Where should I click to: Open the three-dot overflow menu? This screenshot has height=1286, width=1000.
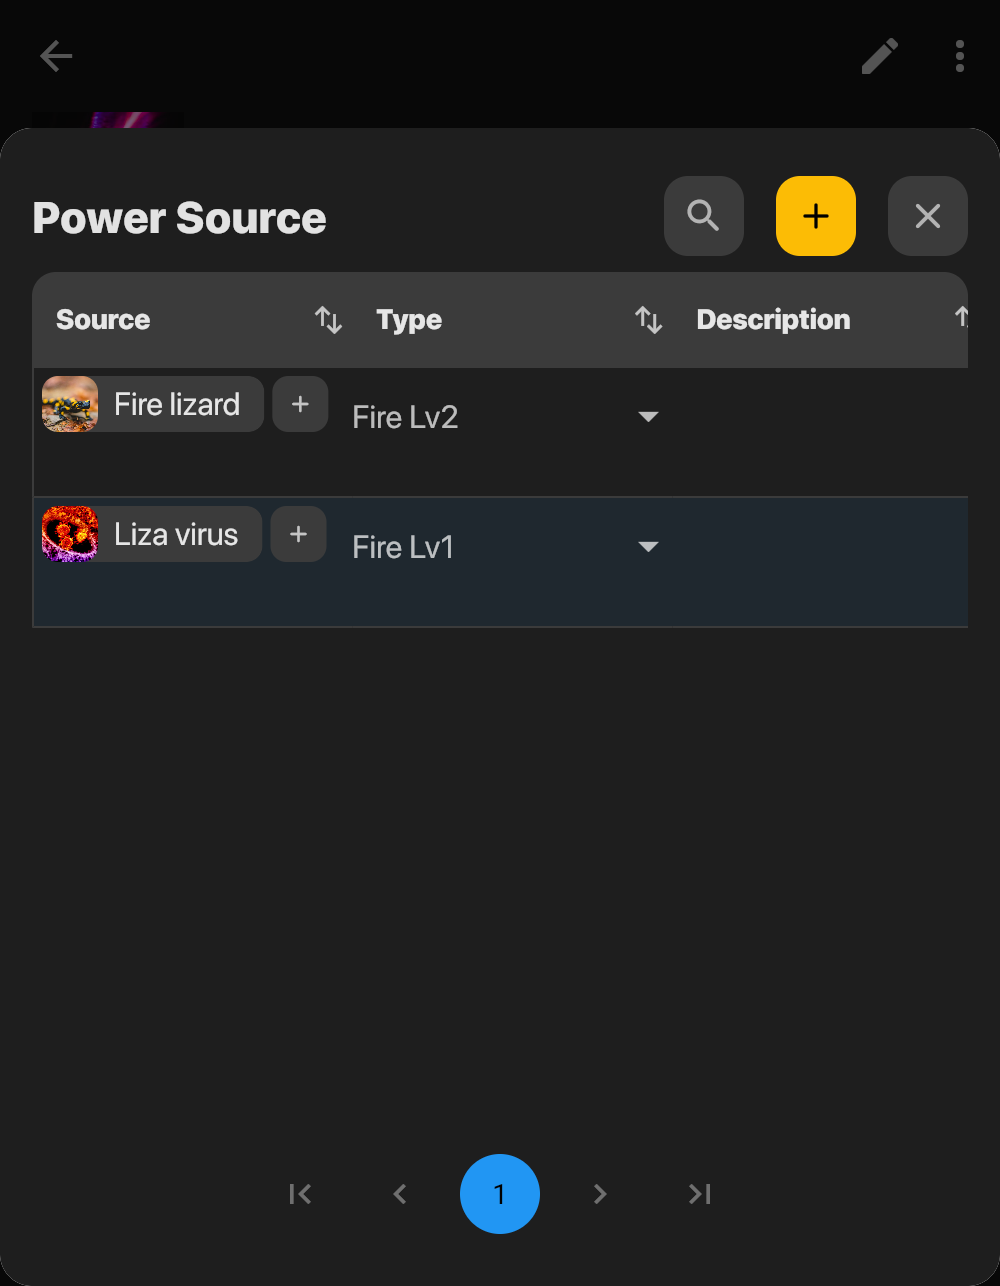point(959,56)
